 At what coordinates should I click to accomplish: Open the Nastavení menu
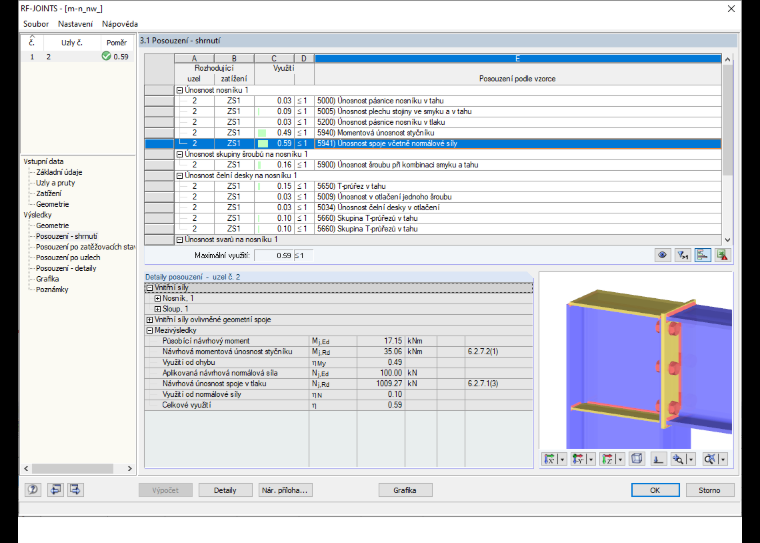pyautogui.click(x=75, y=24)
